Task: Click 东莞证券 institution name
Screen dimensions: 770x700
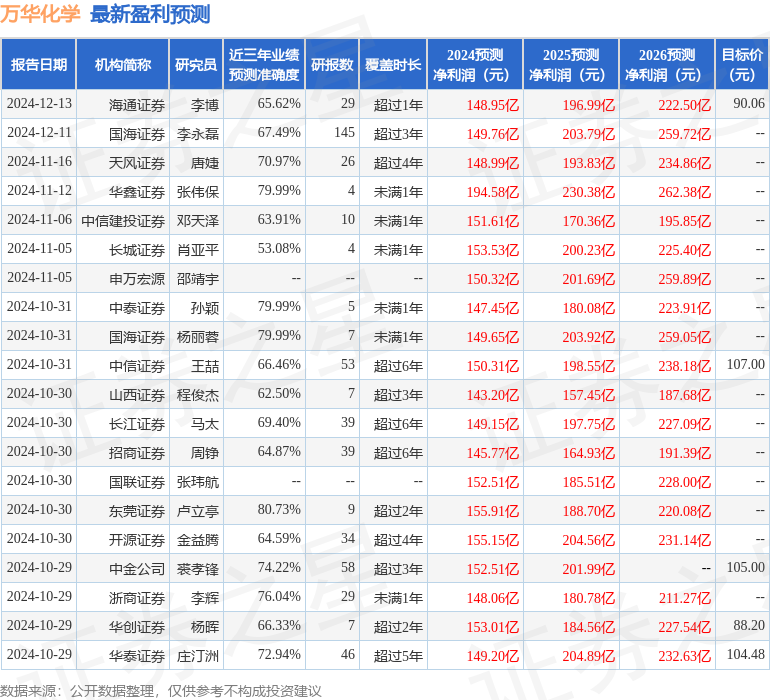Action: point(137,510)
